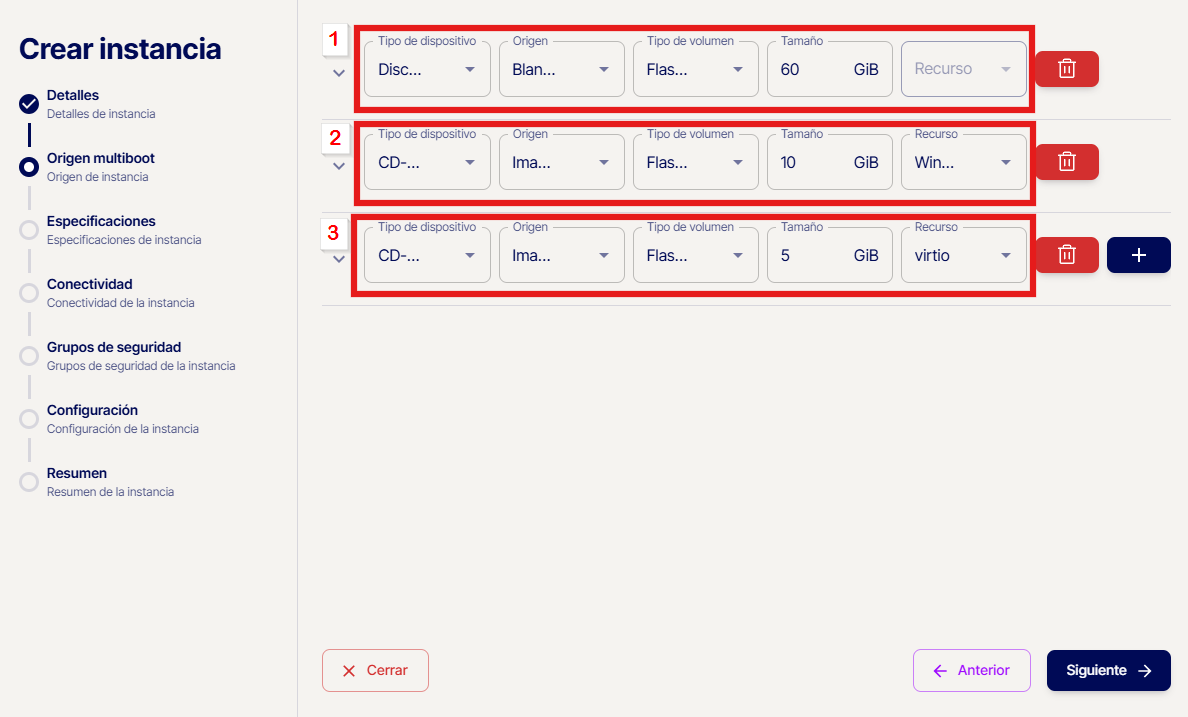Click the Cerrar button

[x=375, y=671]
